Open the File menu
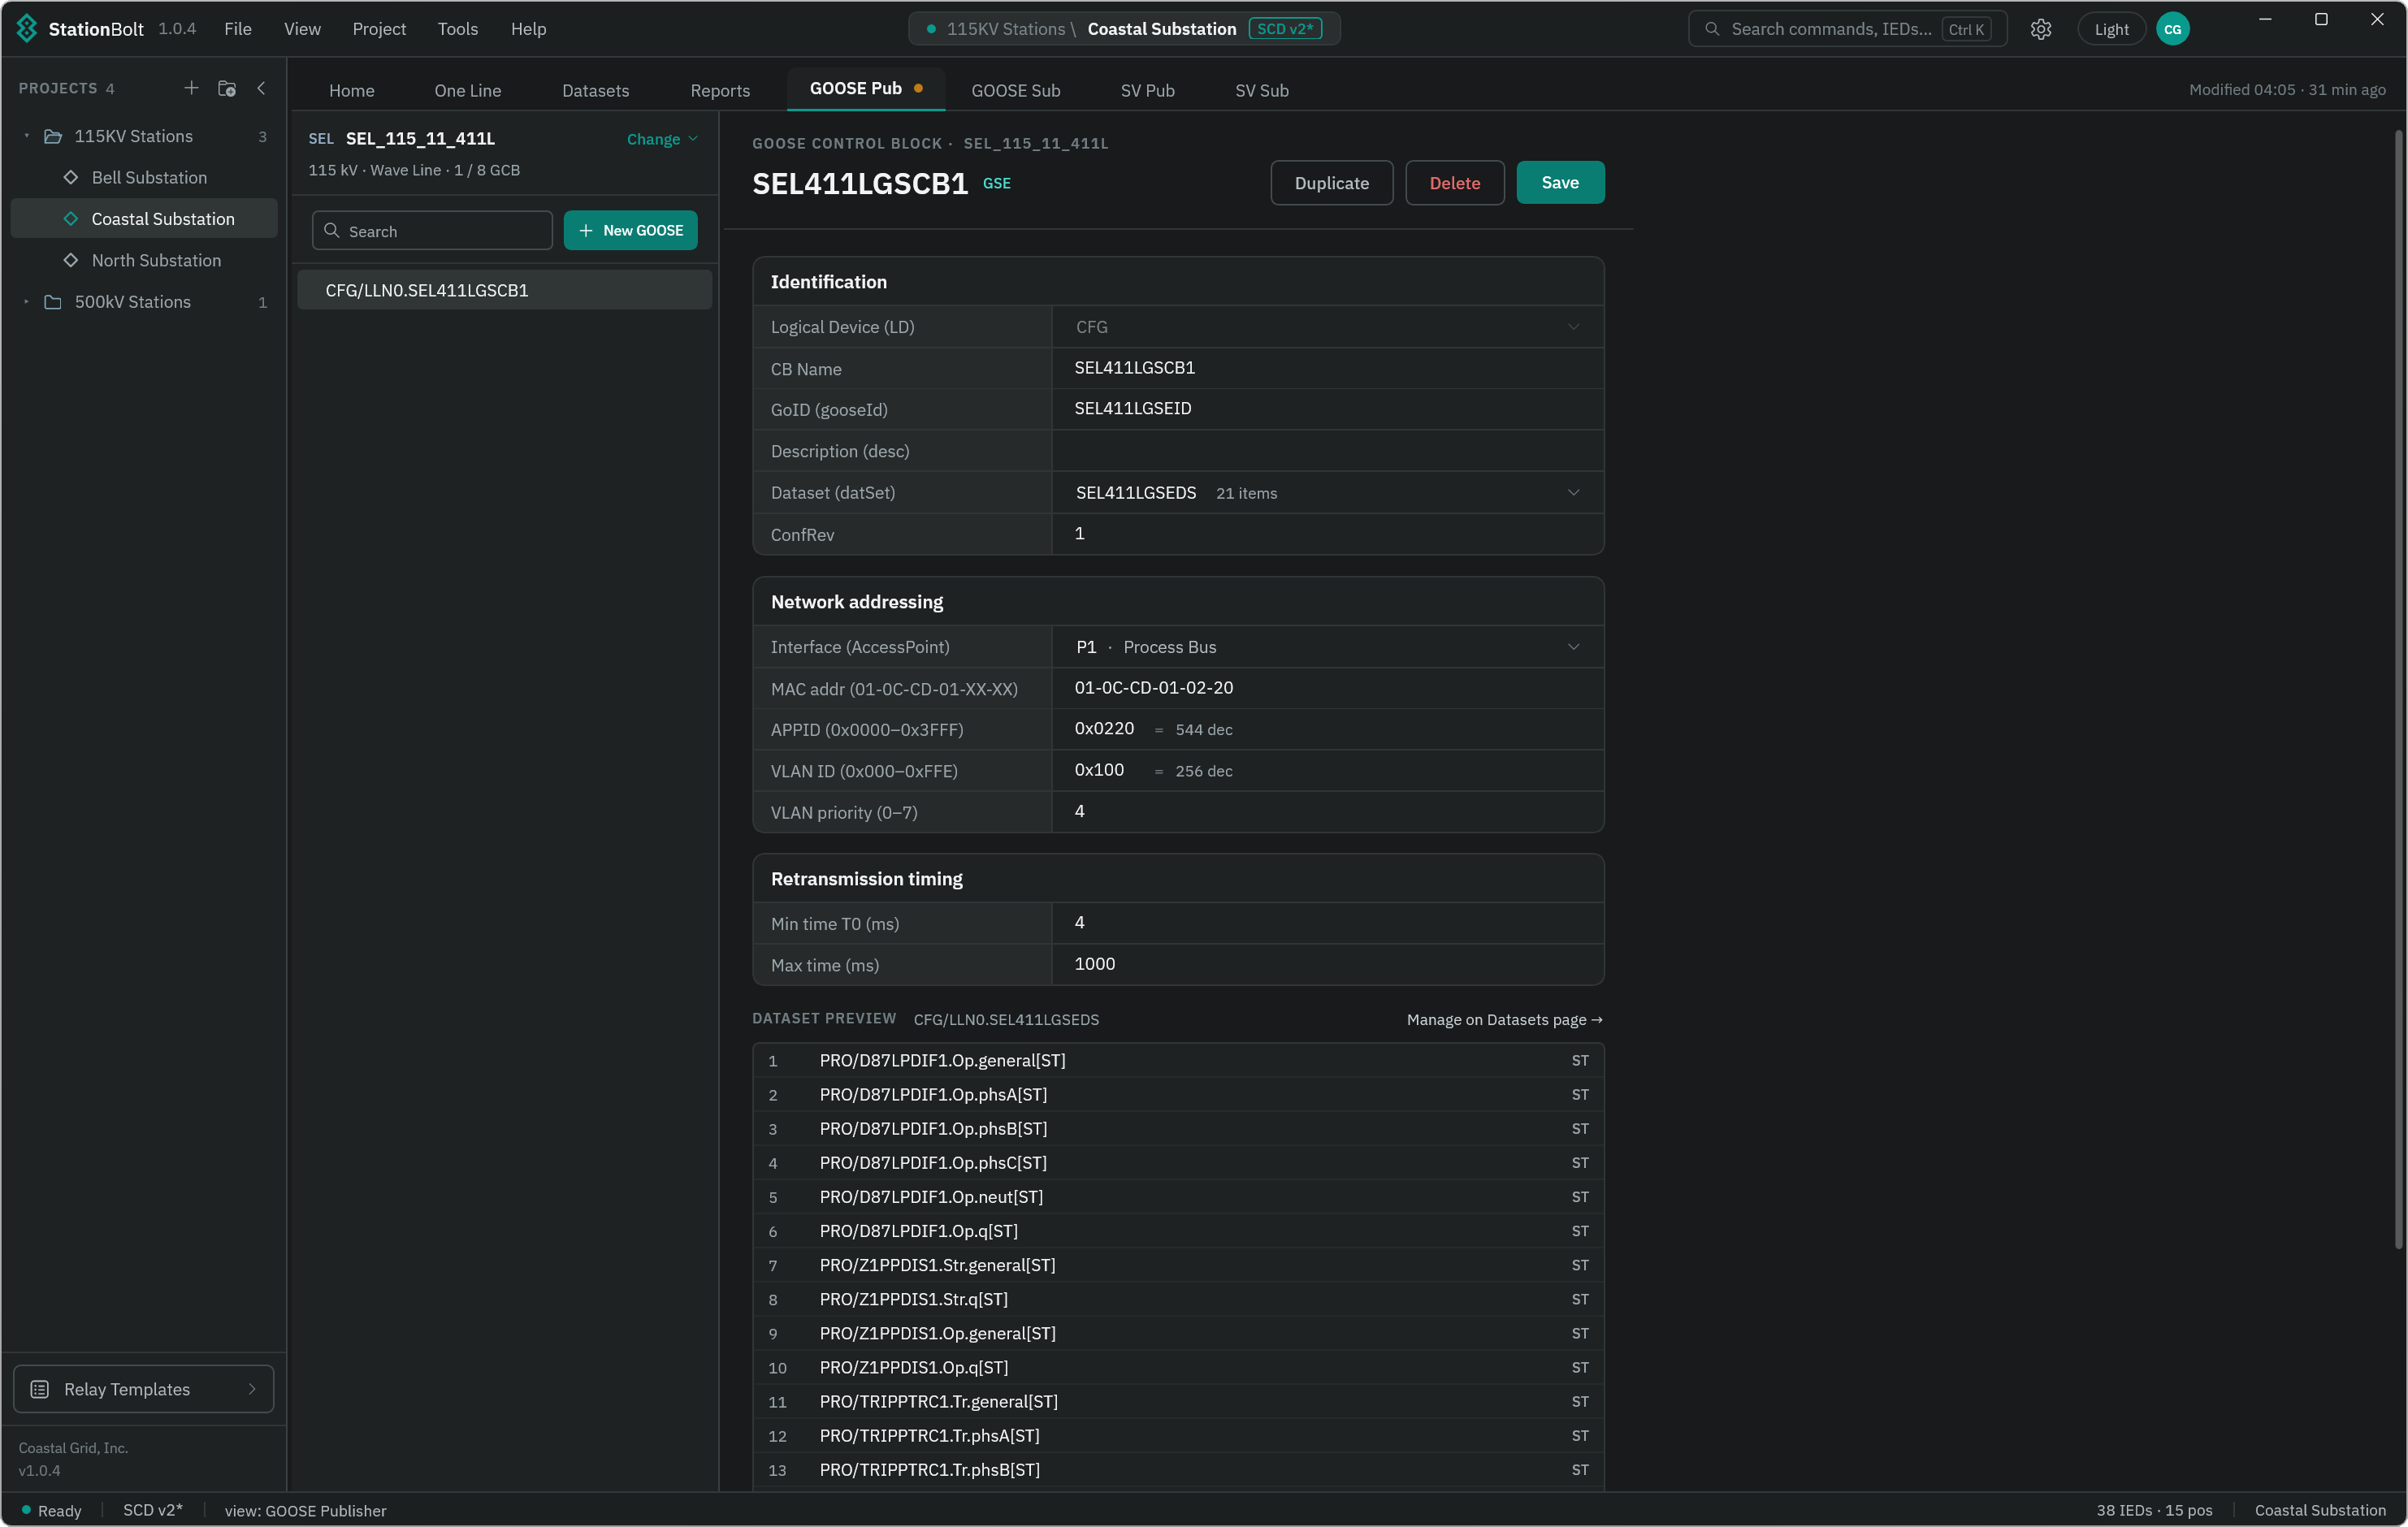This screenshot has height=1527, width=2408. (x=237, y=29)
